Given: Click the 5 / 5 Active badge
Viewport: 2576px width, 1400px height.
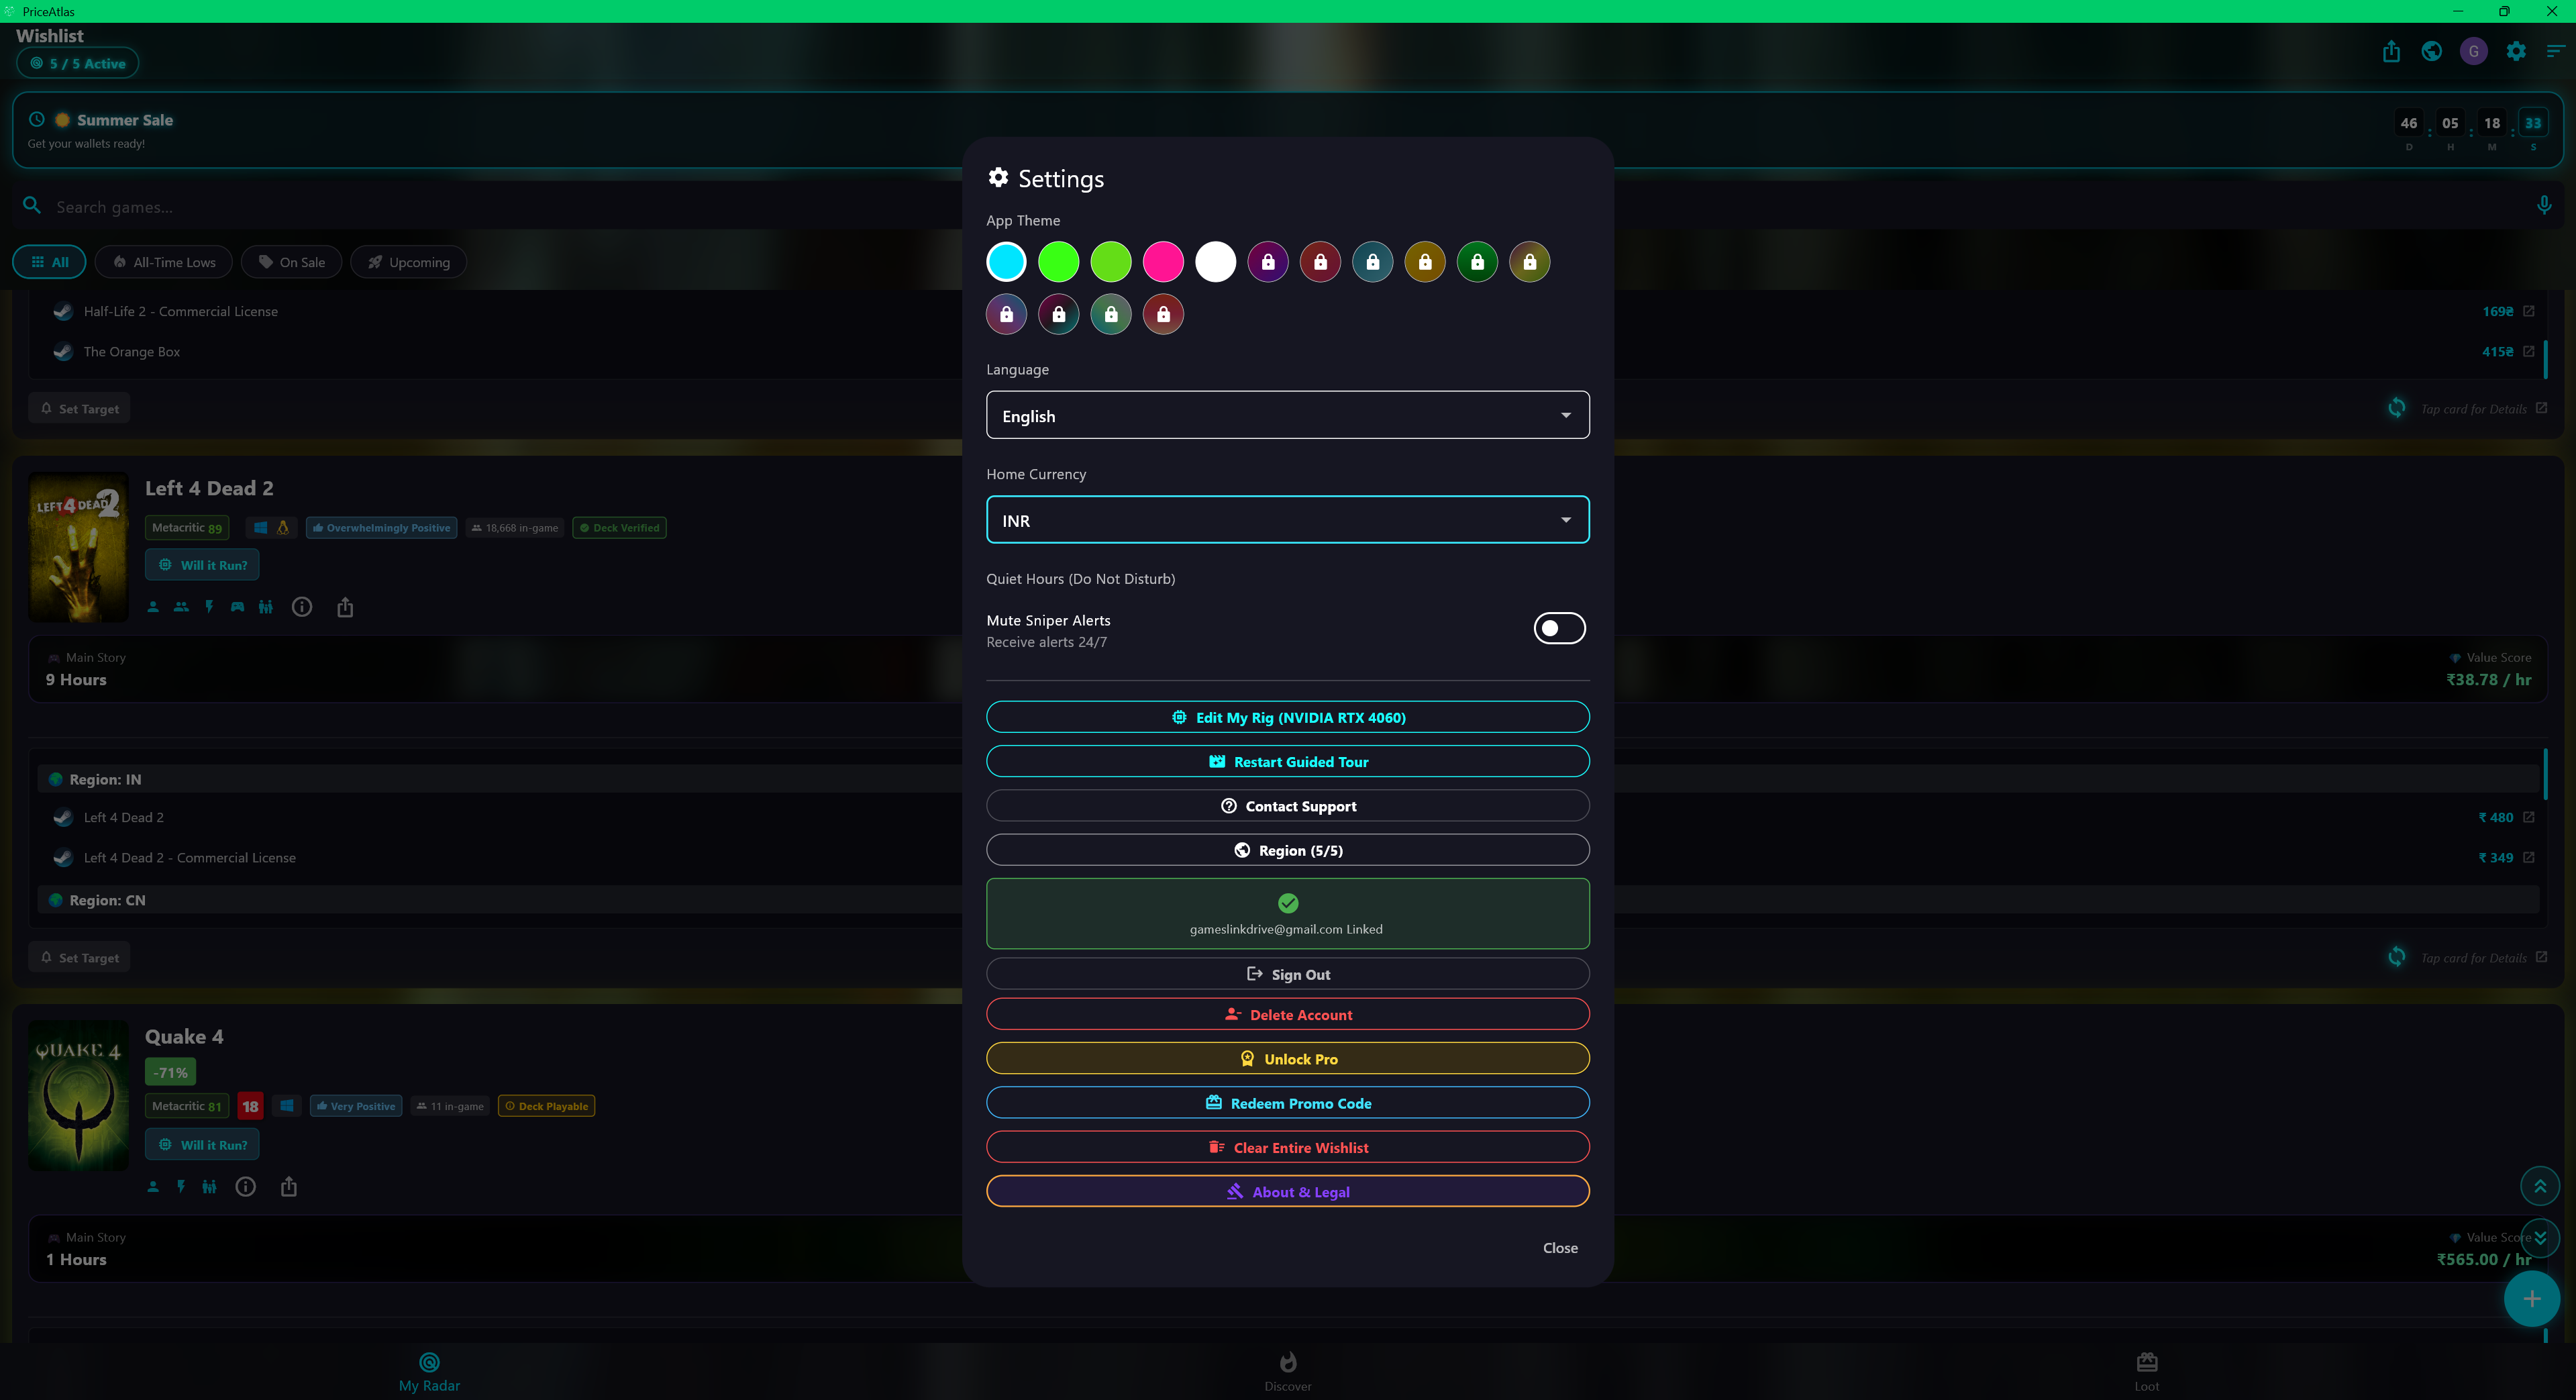Looking at the screenshot, I should (77, 63).
